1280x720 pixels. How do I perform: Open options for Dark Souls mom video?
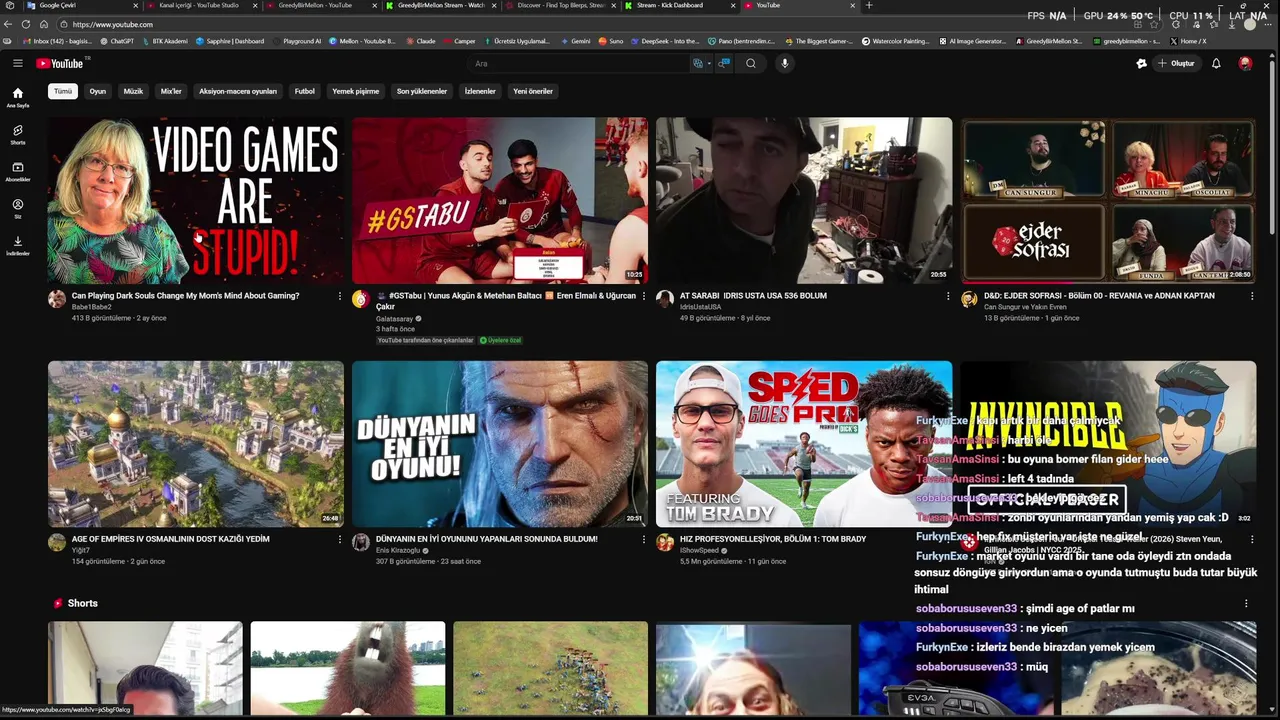(340, 296)
